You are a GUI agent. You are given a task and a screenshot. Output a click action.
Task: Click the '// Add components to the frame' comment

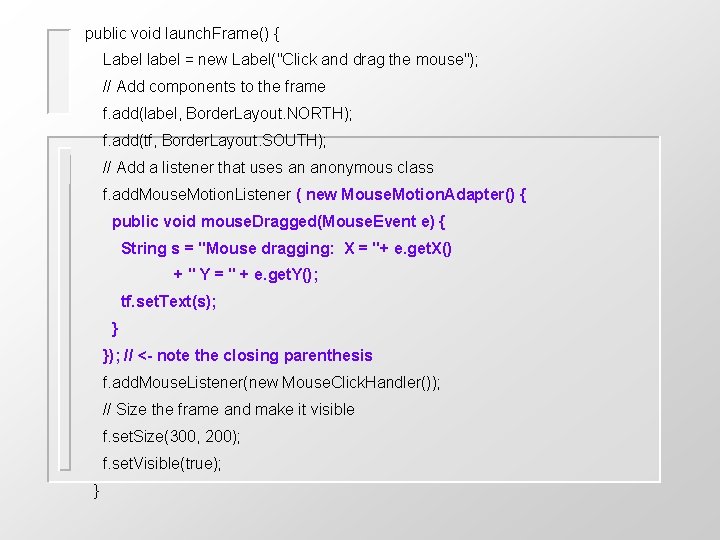click(x=214, y=87)
